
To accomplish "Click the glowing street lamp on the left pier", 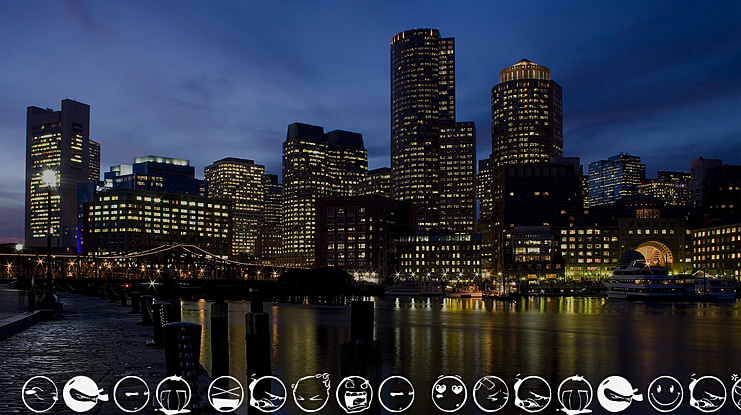I will point(49,179).
